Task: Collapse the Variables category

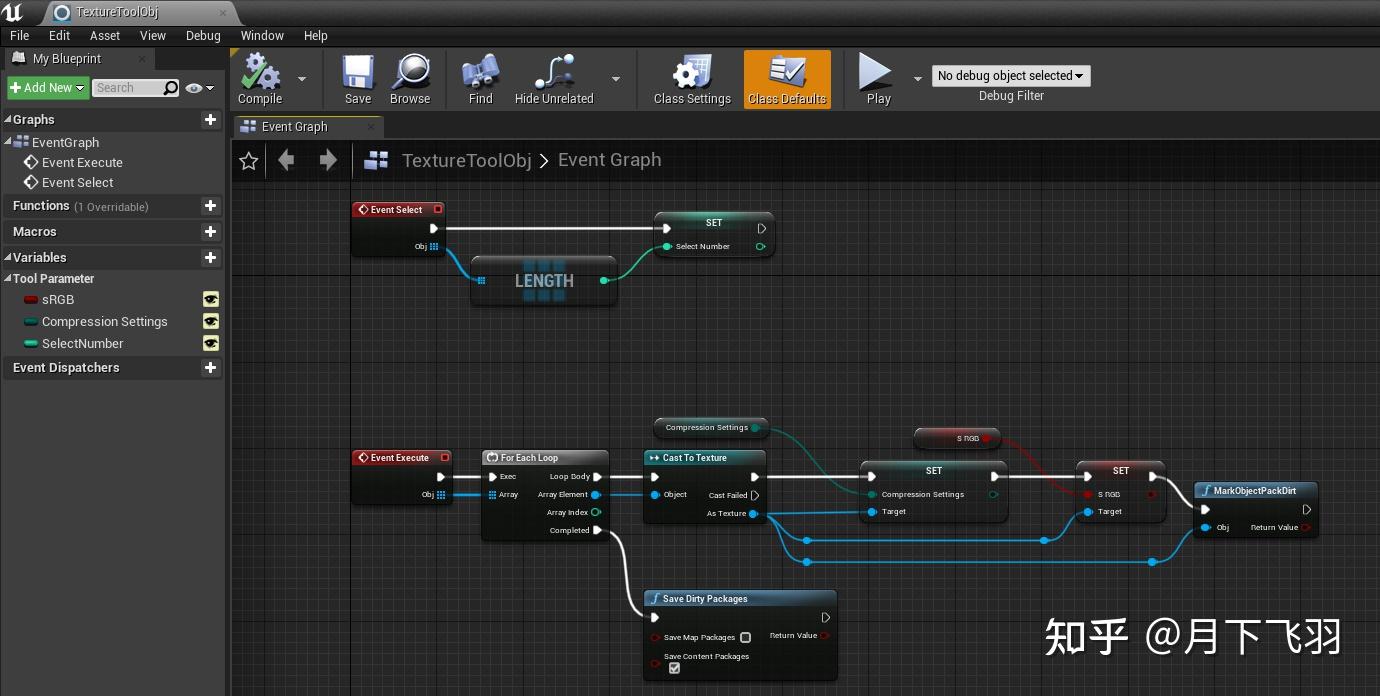Action: pyautogui.click(x=8, y=257)
